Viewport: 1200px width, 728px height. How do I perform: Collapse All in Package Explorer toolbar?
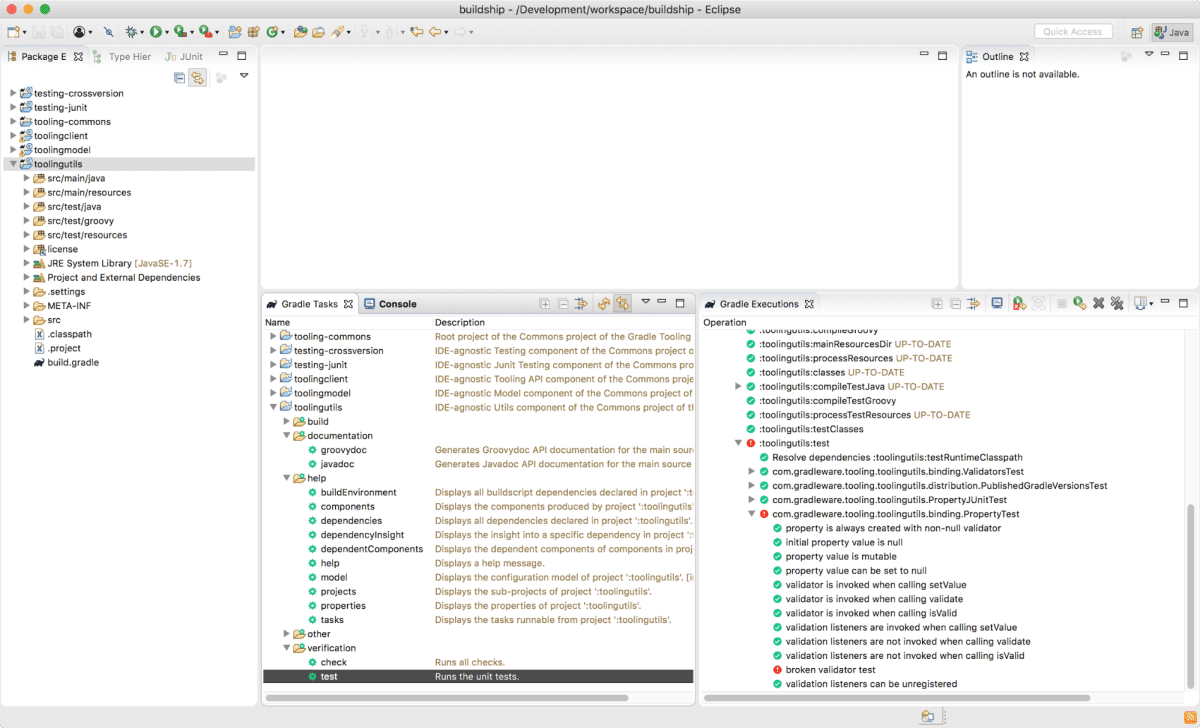pos(180,76)
